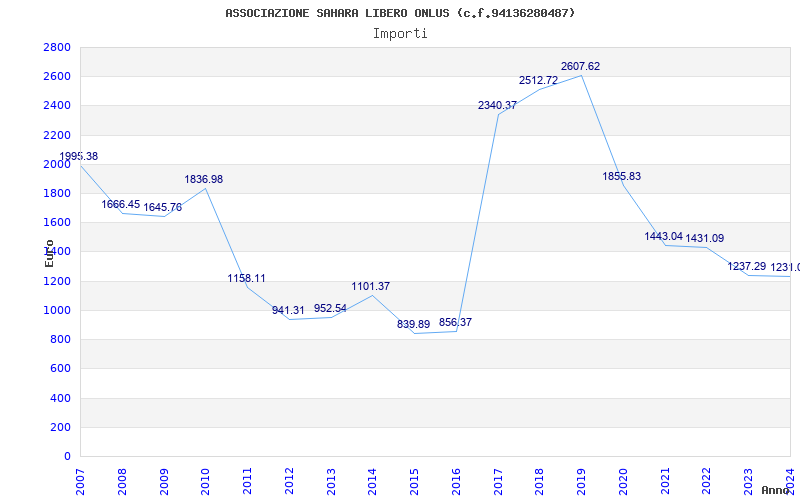Select the x-axis year 2022
Screen dimensions: 800x500
707,482
